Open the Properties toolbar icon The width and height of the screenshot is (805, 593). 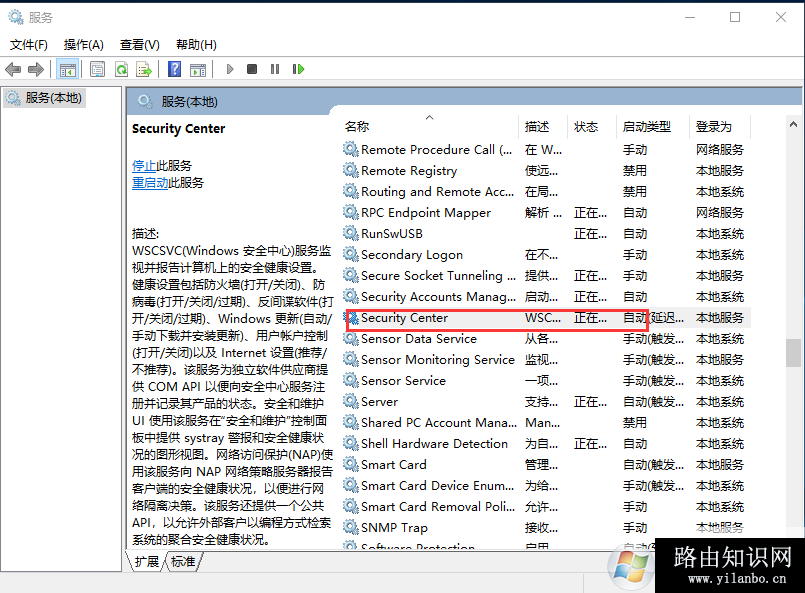[97, 69]
